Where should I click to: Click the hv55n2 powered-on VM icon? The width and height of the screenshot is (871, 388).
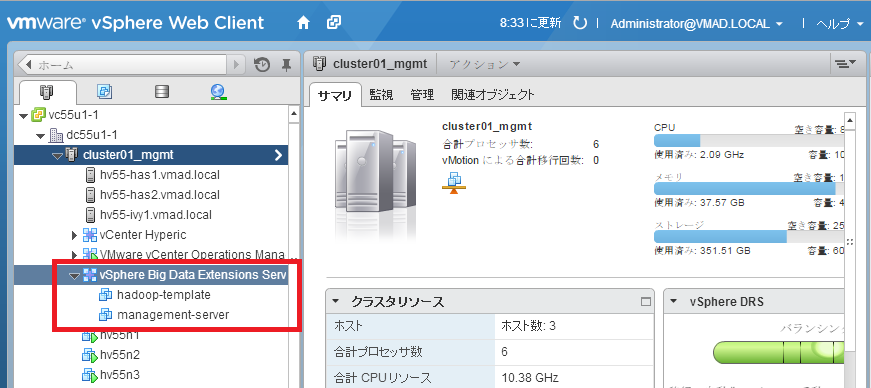pos(89,355)
